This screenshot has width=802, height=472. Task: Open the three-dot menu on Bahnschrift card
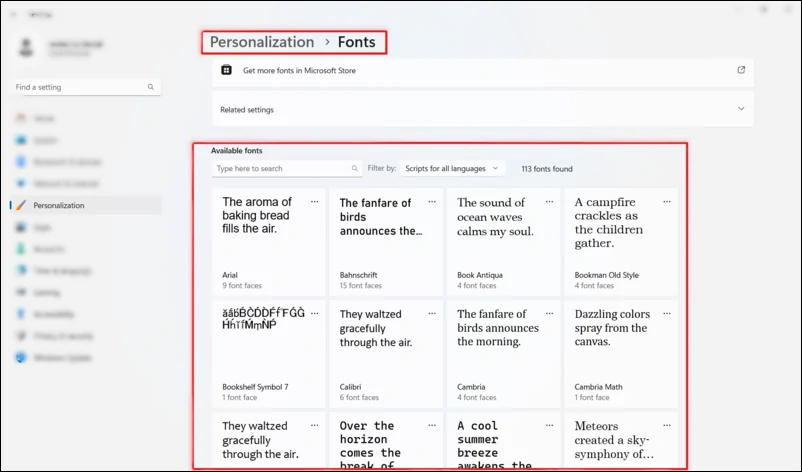(x=432, y=201)
